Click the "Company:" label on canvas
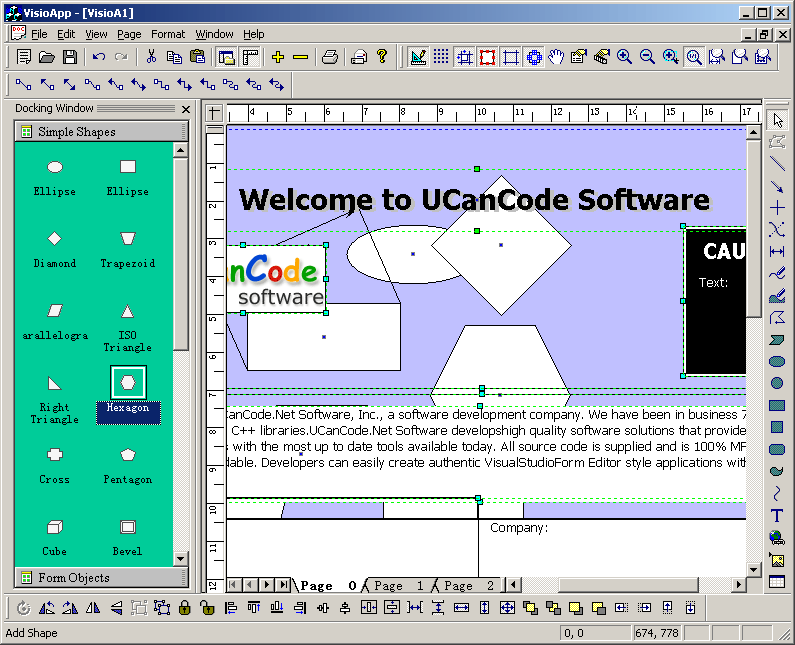The image size is (795, 645). [x=519, y=528]
